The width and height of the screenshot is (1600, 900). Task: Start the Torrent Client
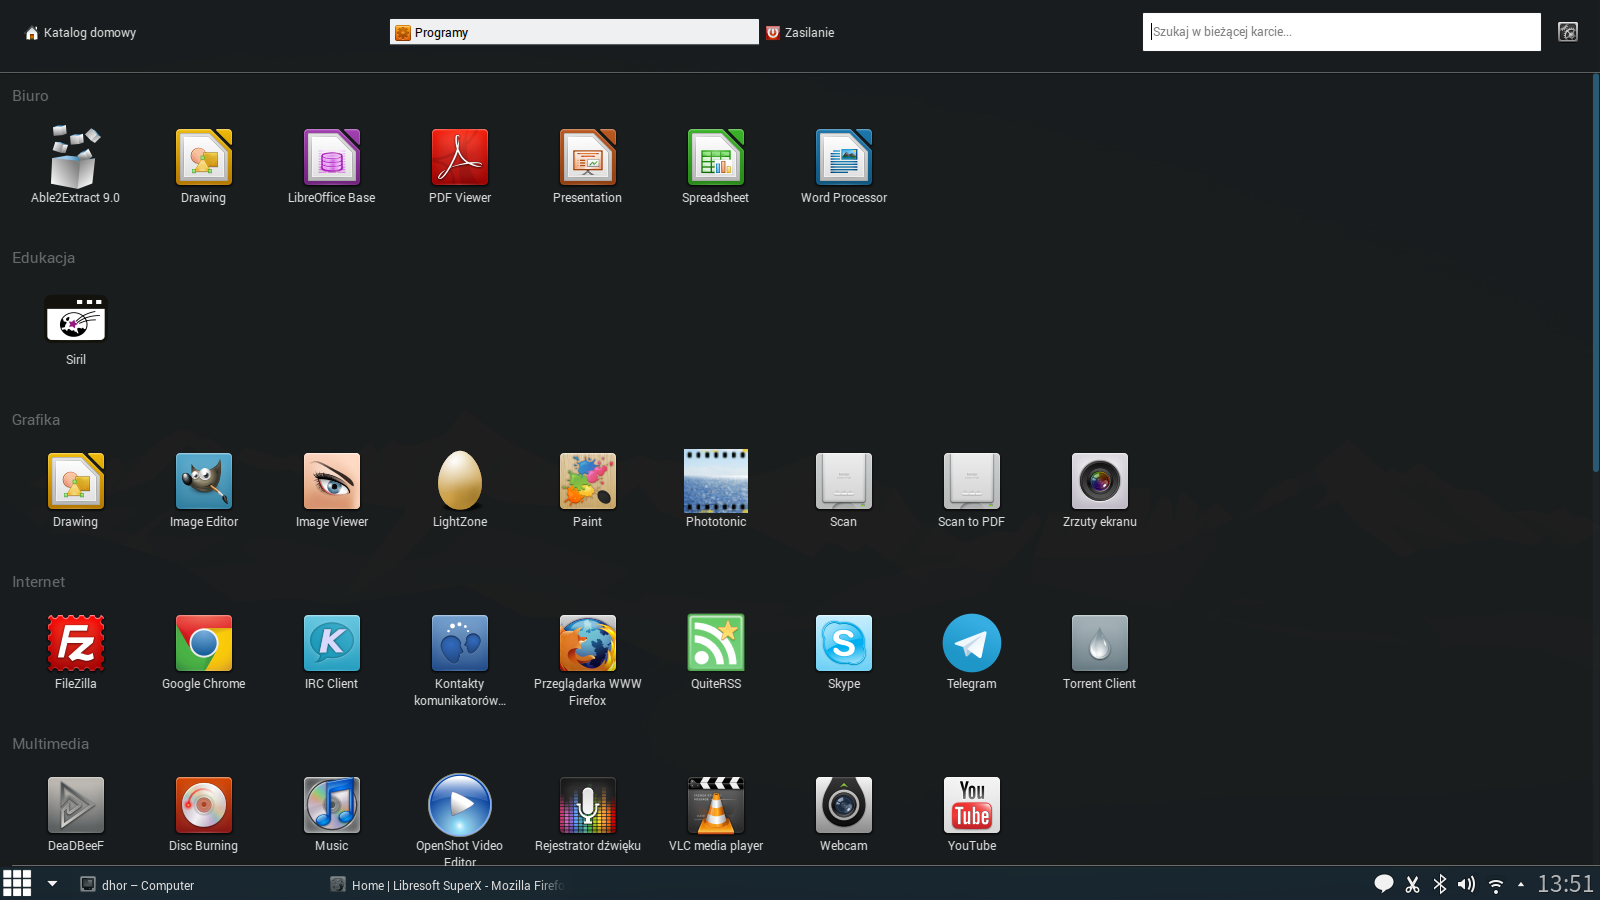tap(1099, 652)
